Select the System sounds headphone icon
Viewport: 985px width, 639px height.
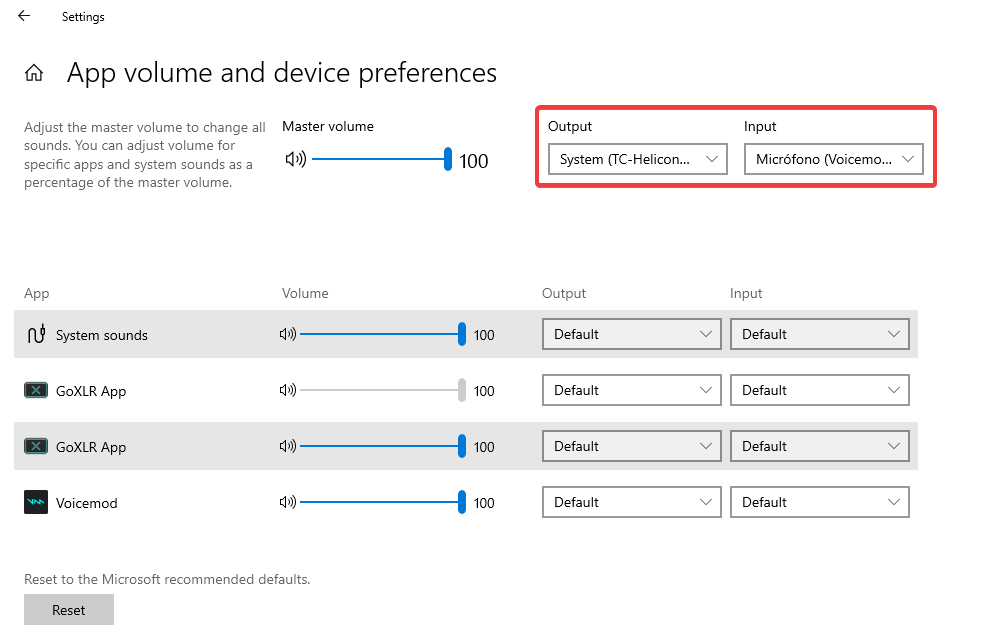tap(36, 334)
